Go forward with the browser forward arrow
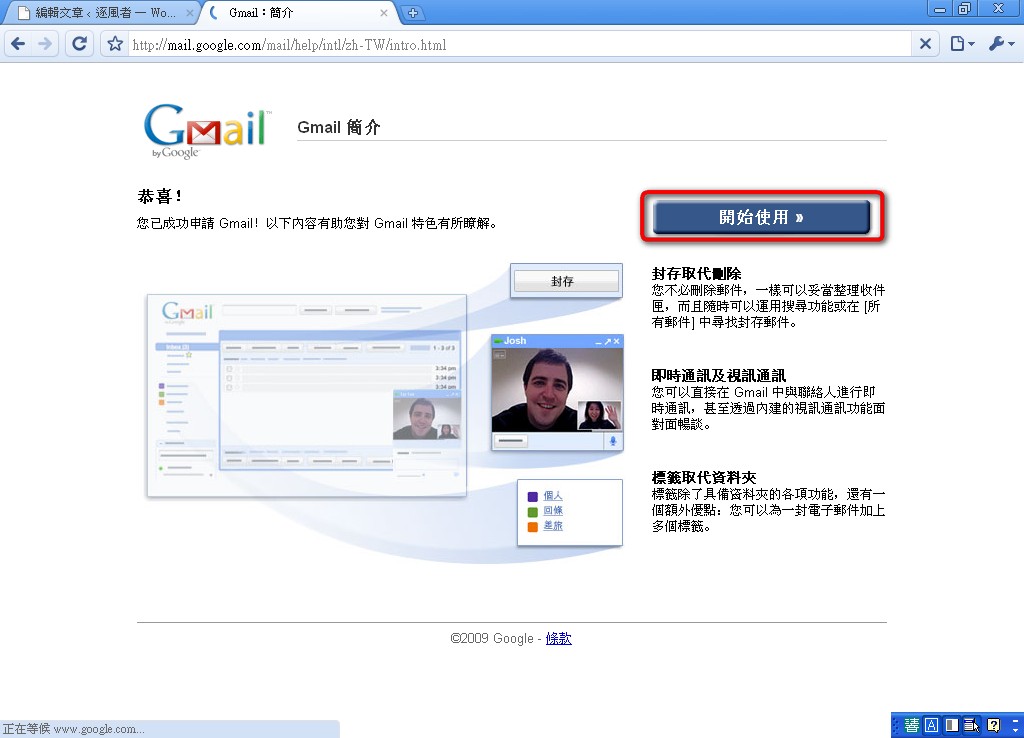Viewport: 1024px width, 738px height. [45, 44]
